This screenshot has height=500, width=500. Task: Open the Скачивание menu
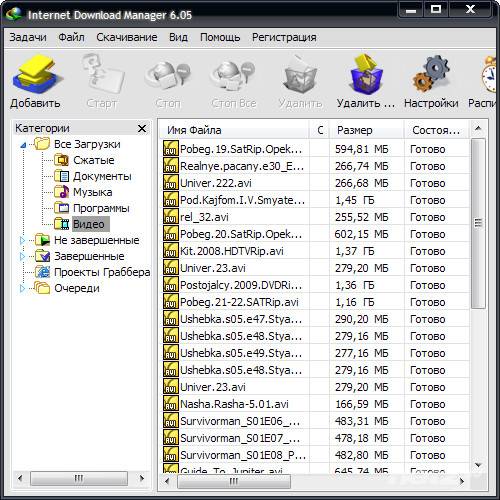127,37
